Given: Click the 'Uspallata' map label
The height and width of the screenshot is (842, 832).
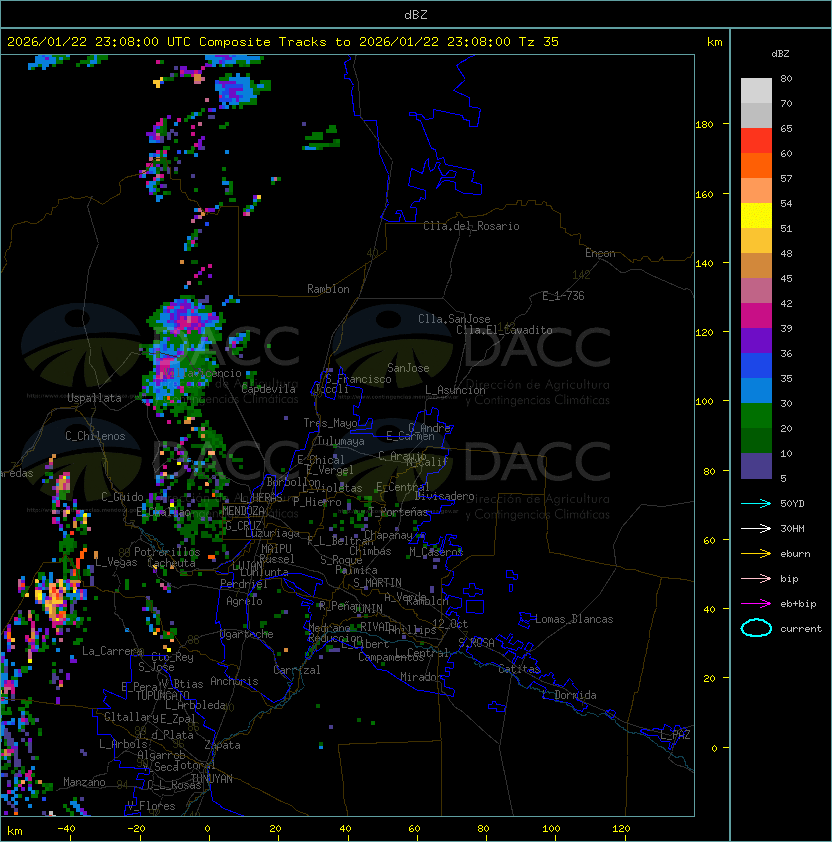Looking at the screenshot, I should tap(95, 398).
